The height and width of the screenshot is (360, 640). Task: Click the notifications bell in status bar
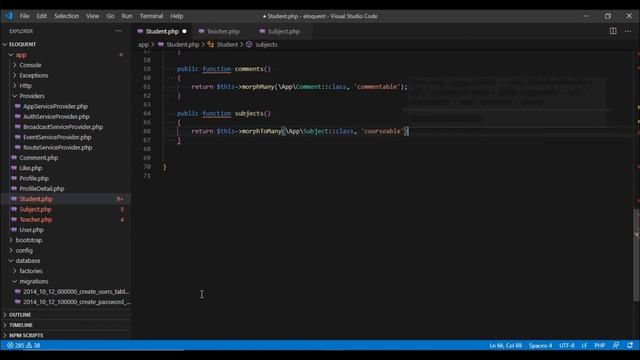pos(630,345)
